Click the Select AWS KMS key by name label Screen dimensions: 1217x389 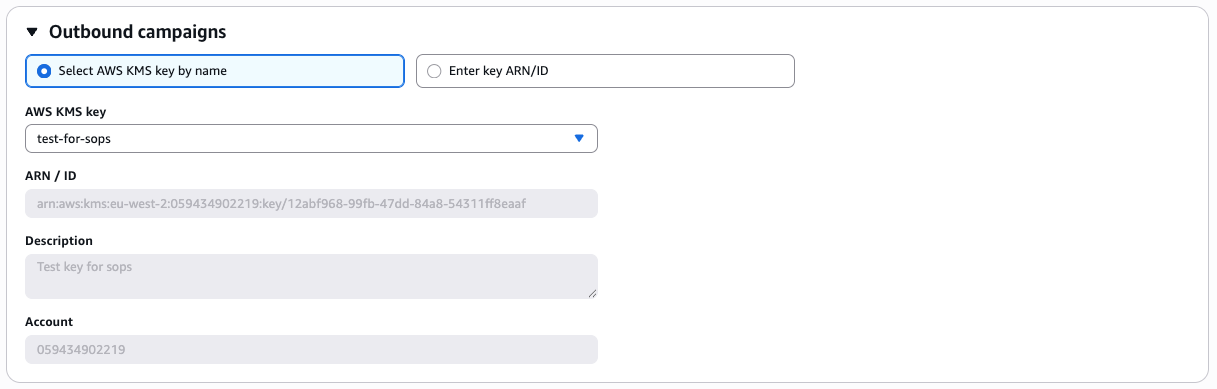click(x=149, y=71)
